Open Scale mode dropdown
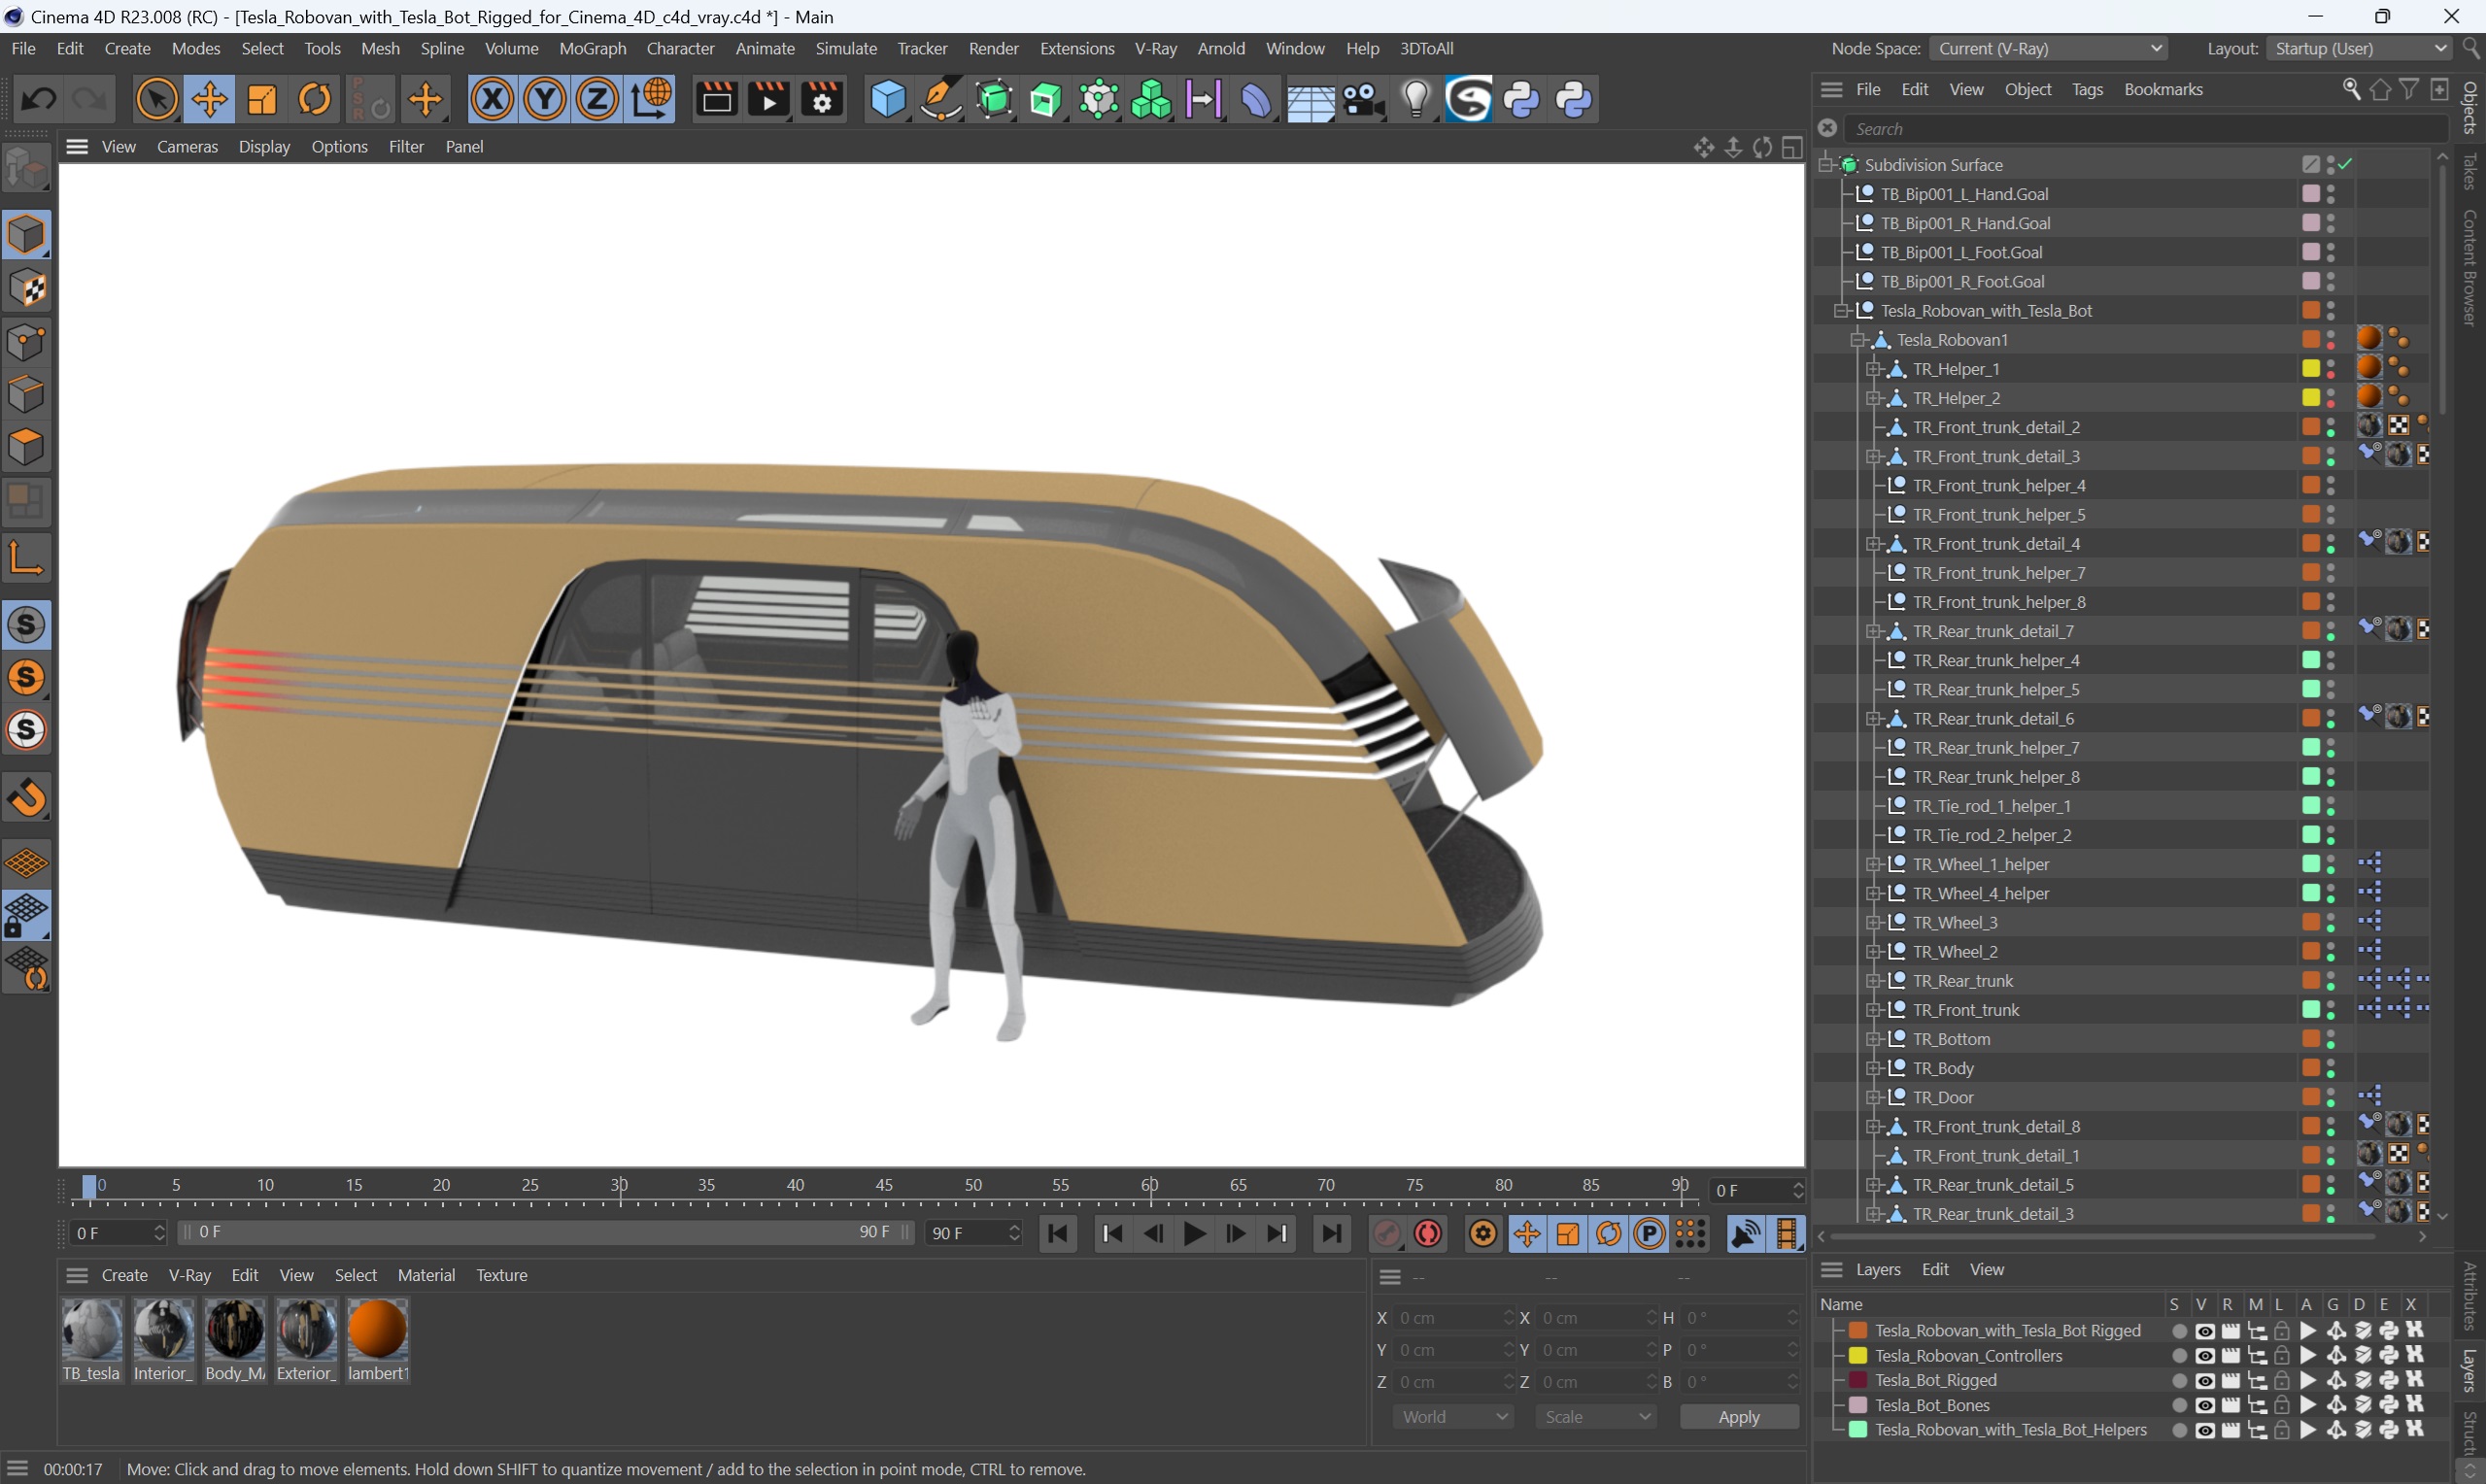 point(1596,1417)
